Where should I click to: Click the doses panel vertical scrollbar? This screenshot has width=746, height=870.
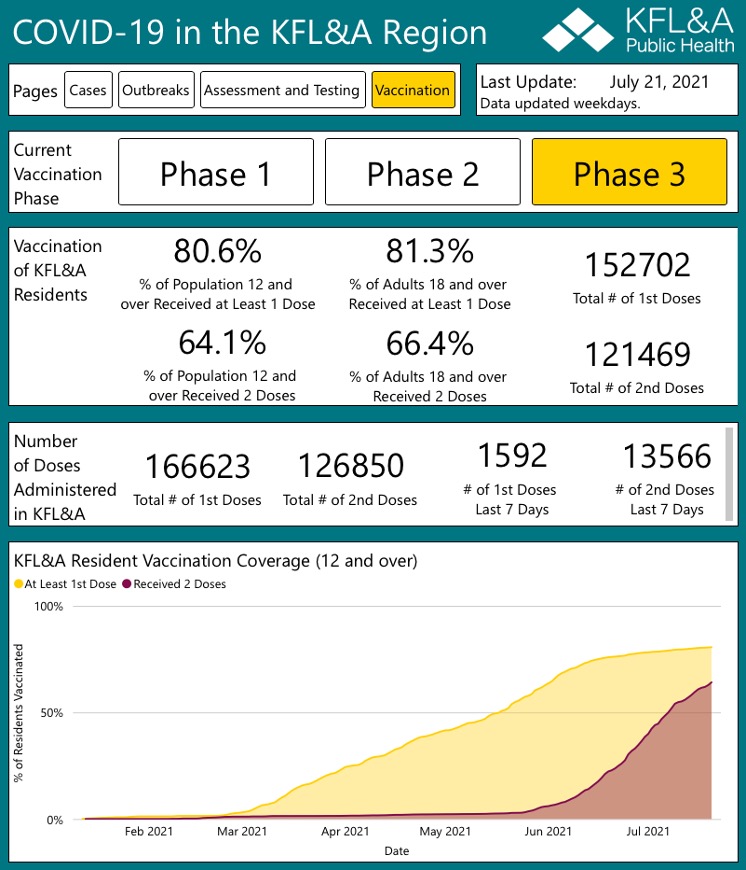(x=729, y=474)
